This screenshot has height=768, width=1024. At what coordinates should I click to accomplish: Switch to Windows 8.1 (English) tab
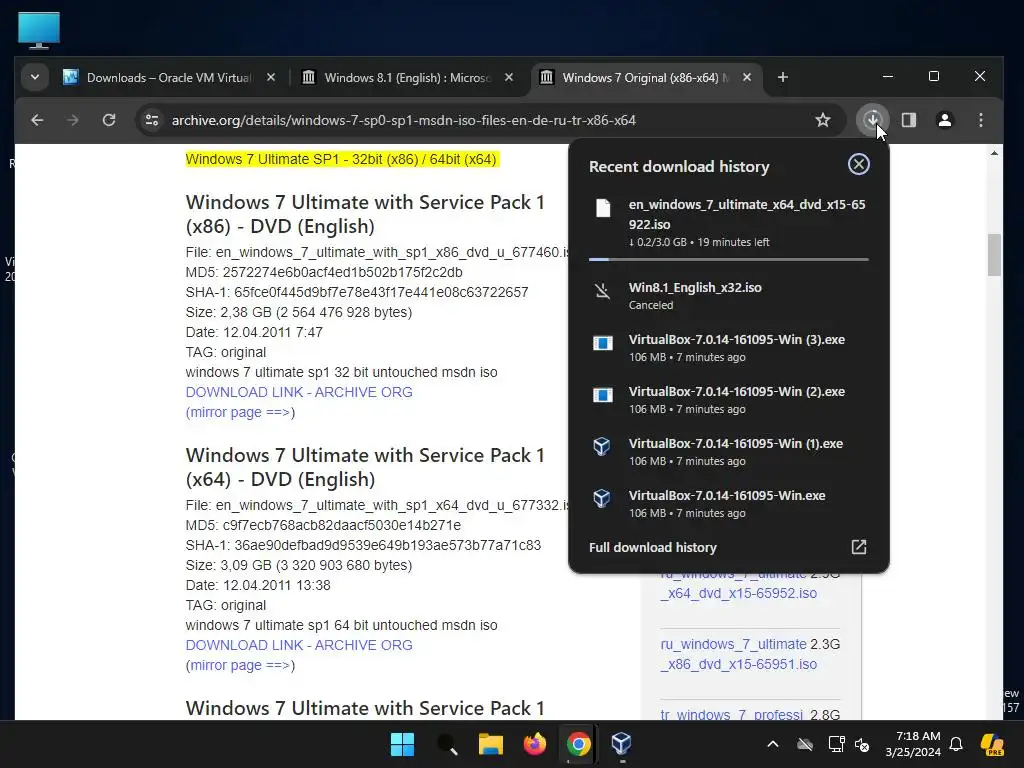406,78
